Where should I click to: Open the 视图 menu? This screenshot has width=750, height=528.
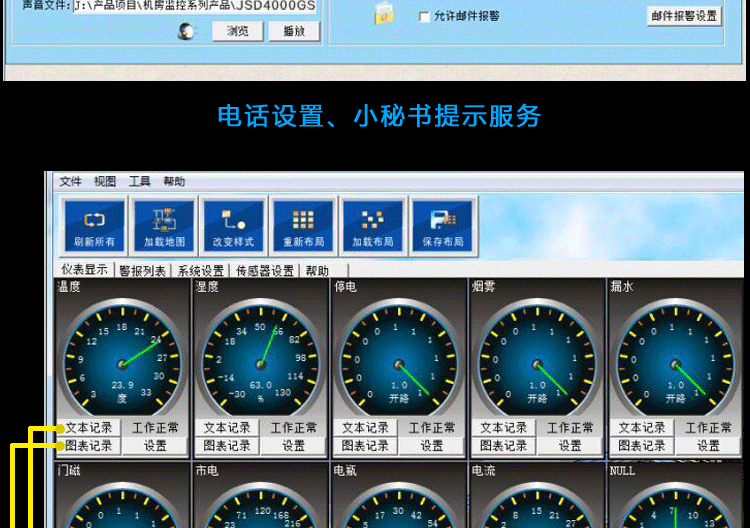[105, 182]
